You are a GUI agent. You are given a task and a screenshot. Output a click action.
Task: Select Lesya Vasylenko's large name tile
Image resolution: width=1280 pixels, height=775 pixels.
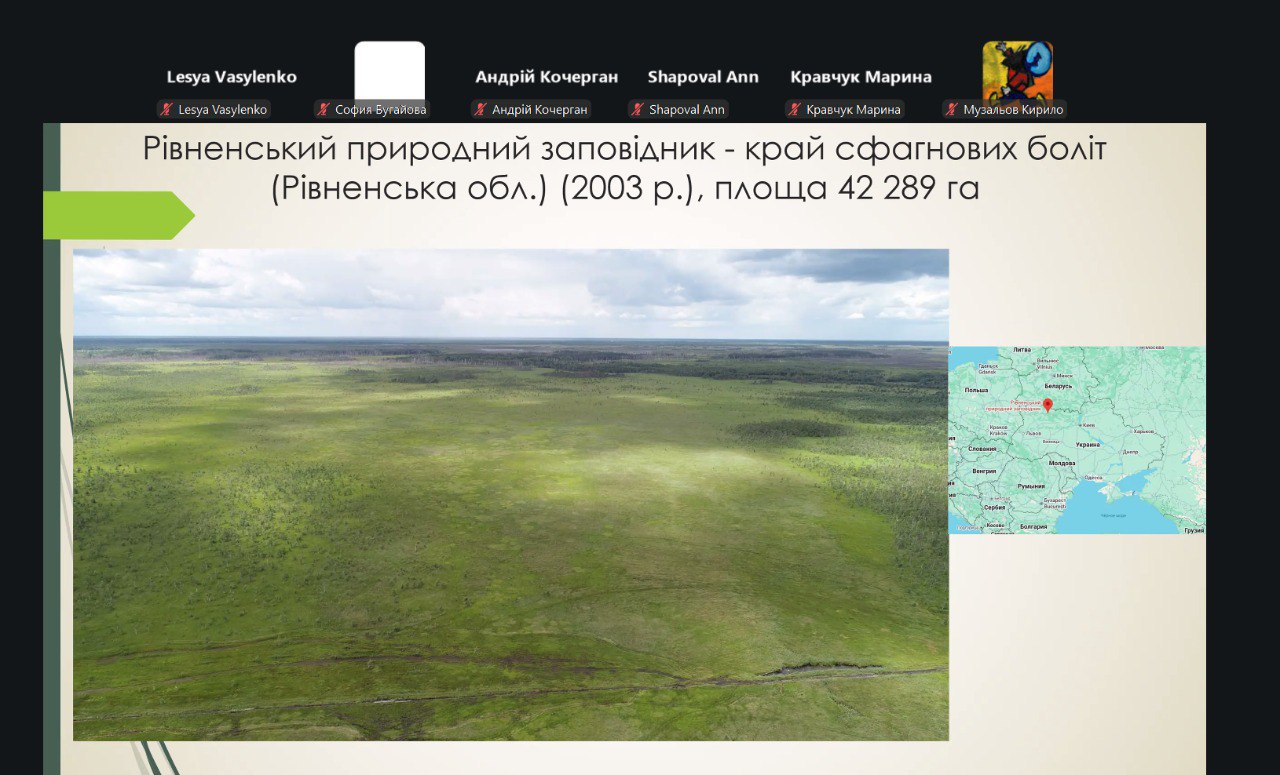click(x=231, y=77)
